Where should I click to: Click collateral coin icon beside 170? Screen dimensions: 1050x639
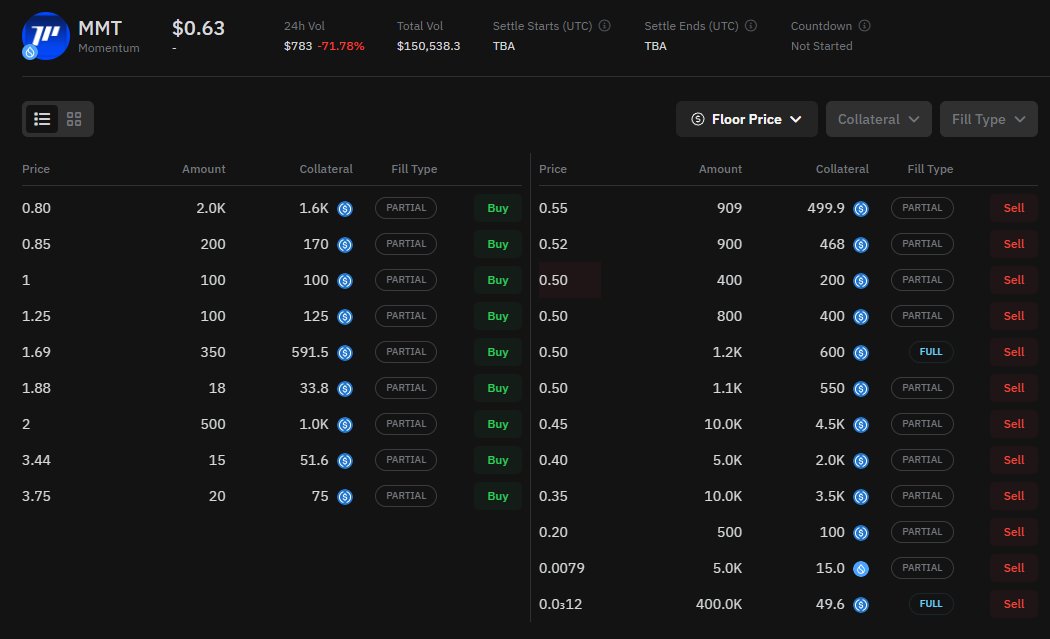(x=345, y=245)
